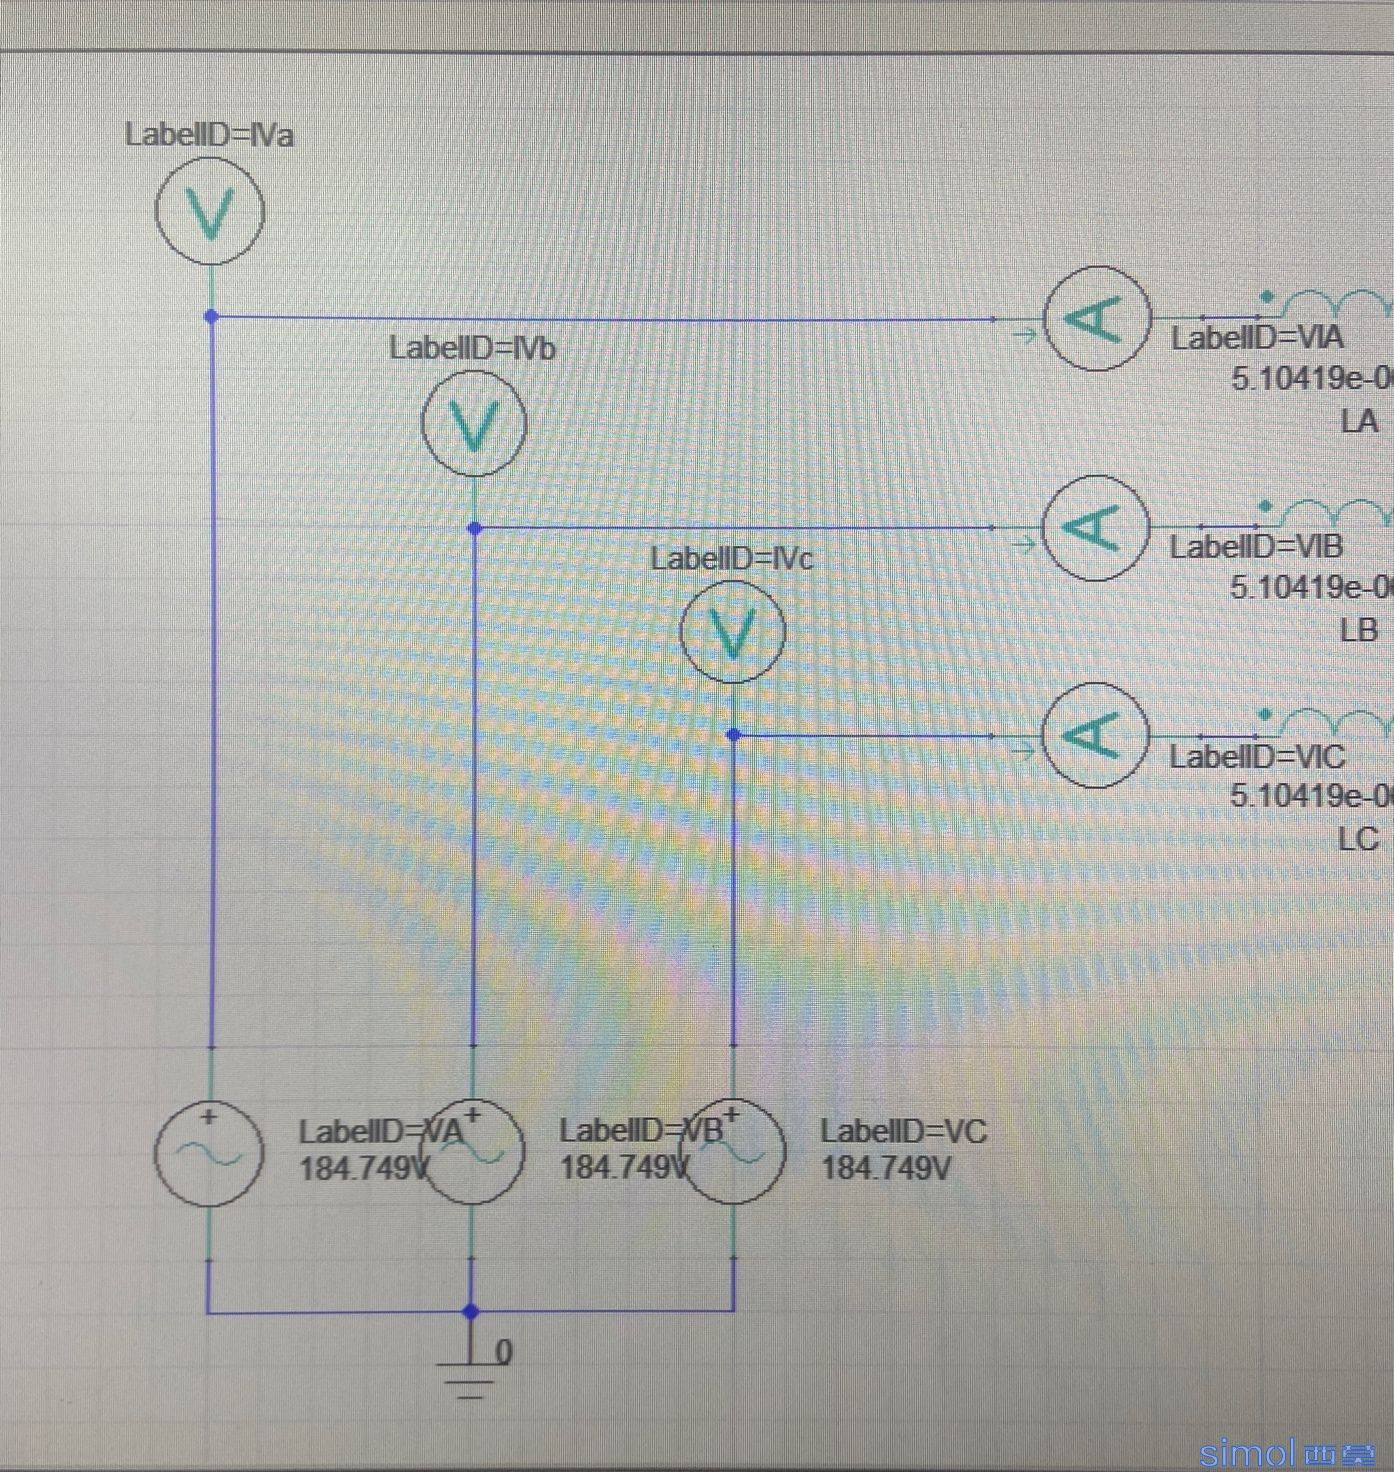Select the VA AC voltage source
This screenshot has width=1394, height=1472.
pos(209,1152)
